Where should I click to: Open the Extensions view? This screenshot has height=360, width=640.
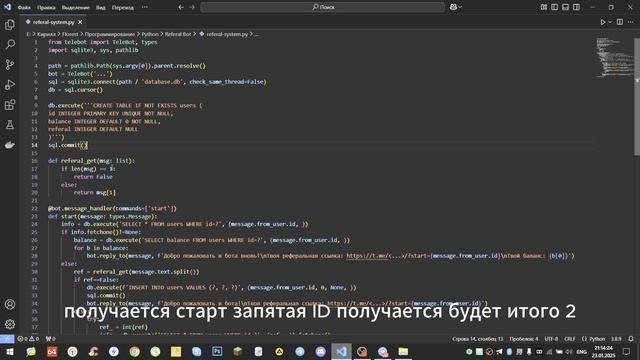point(10,104)
